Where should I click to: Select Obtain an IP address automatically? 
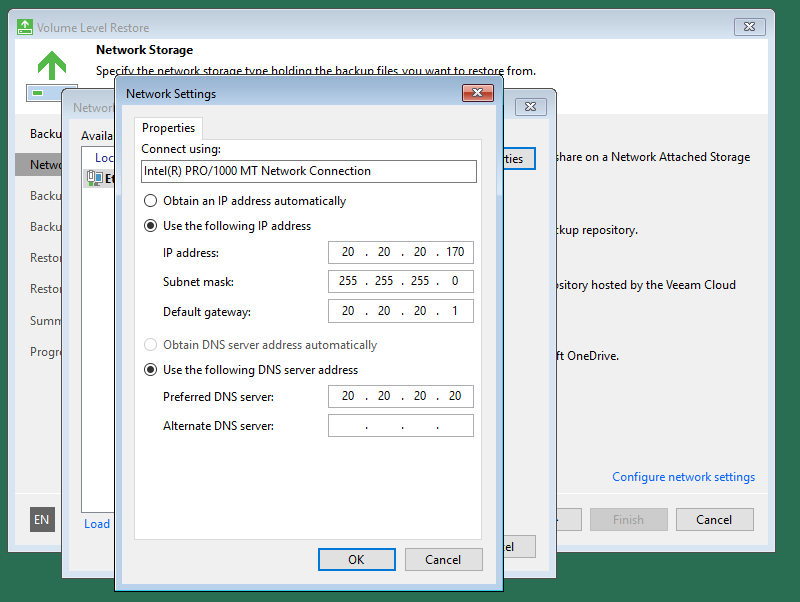(245, 201)
